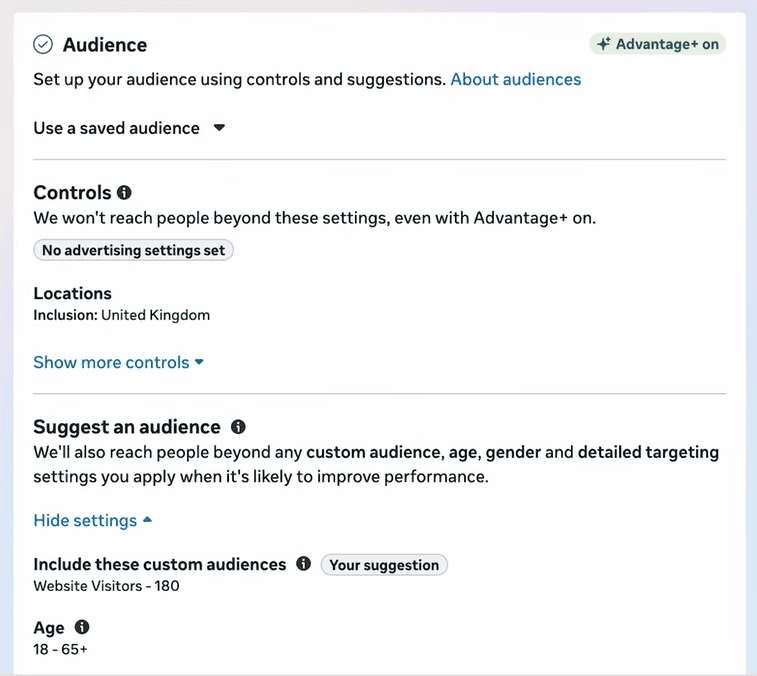
Task: Click the Advantage+ on sparkle badge
Action: [x=657, y=44]
